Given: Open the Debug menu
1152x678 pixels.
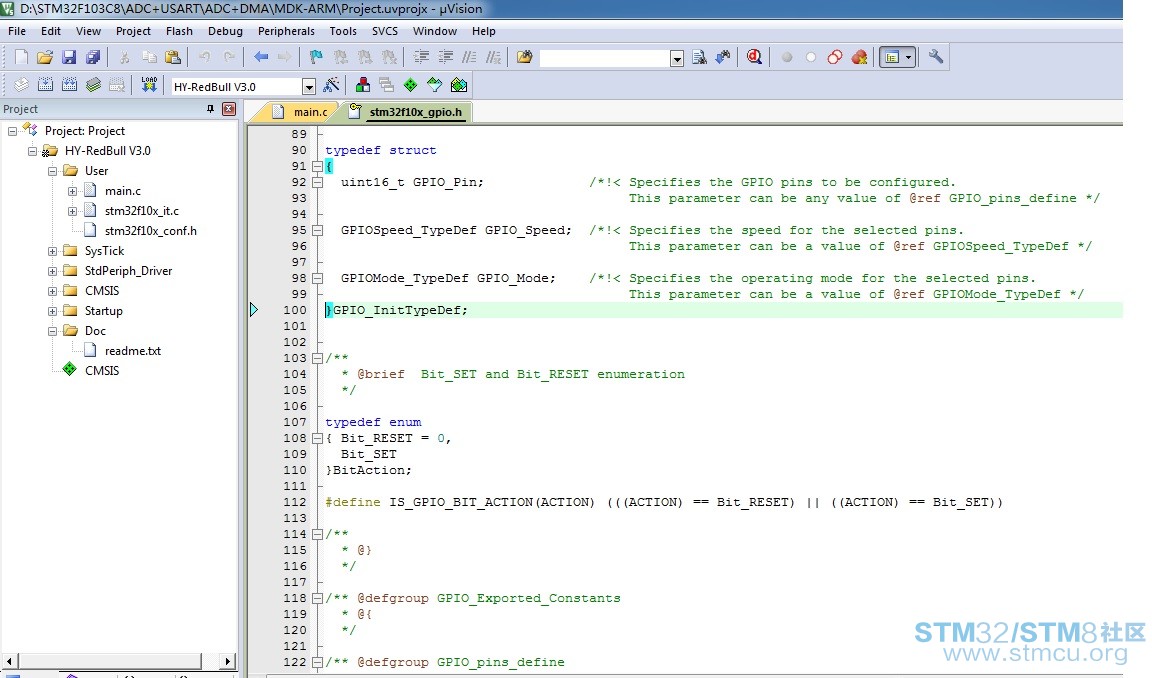Looking at the screenshot, I should [226, 31].
